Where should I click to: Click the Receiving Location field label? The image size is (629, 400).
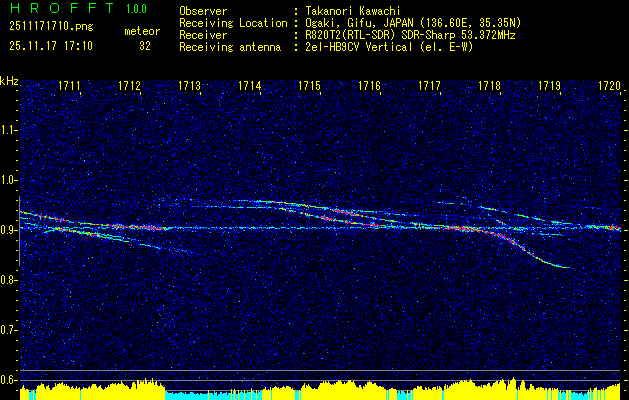[x=233, y=23]
